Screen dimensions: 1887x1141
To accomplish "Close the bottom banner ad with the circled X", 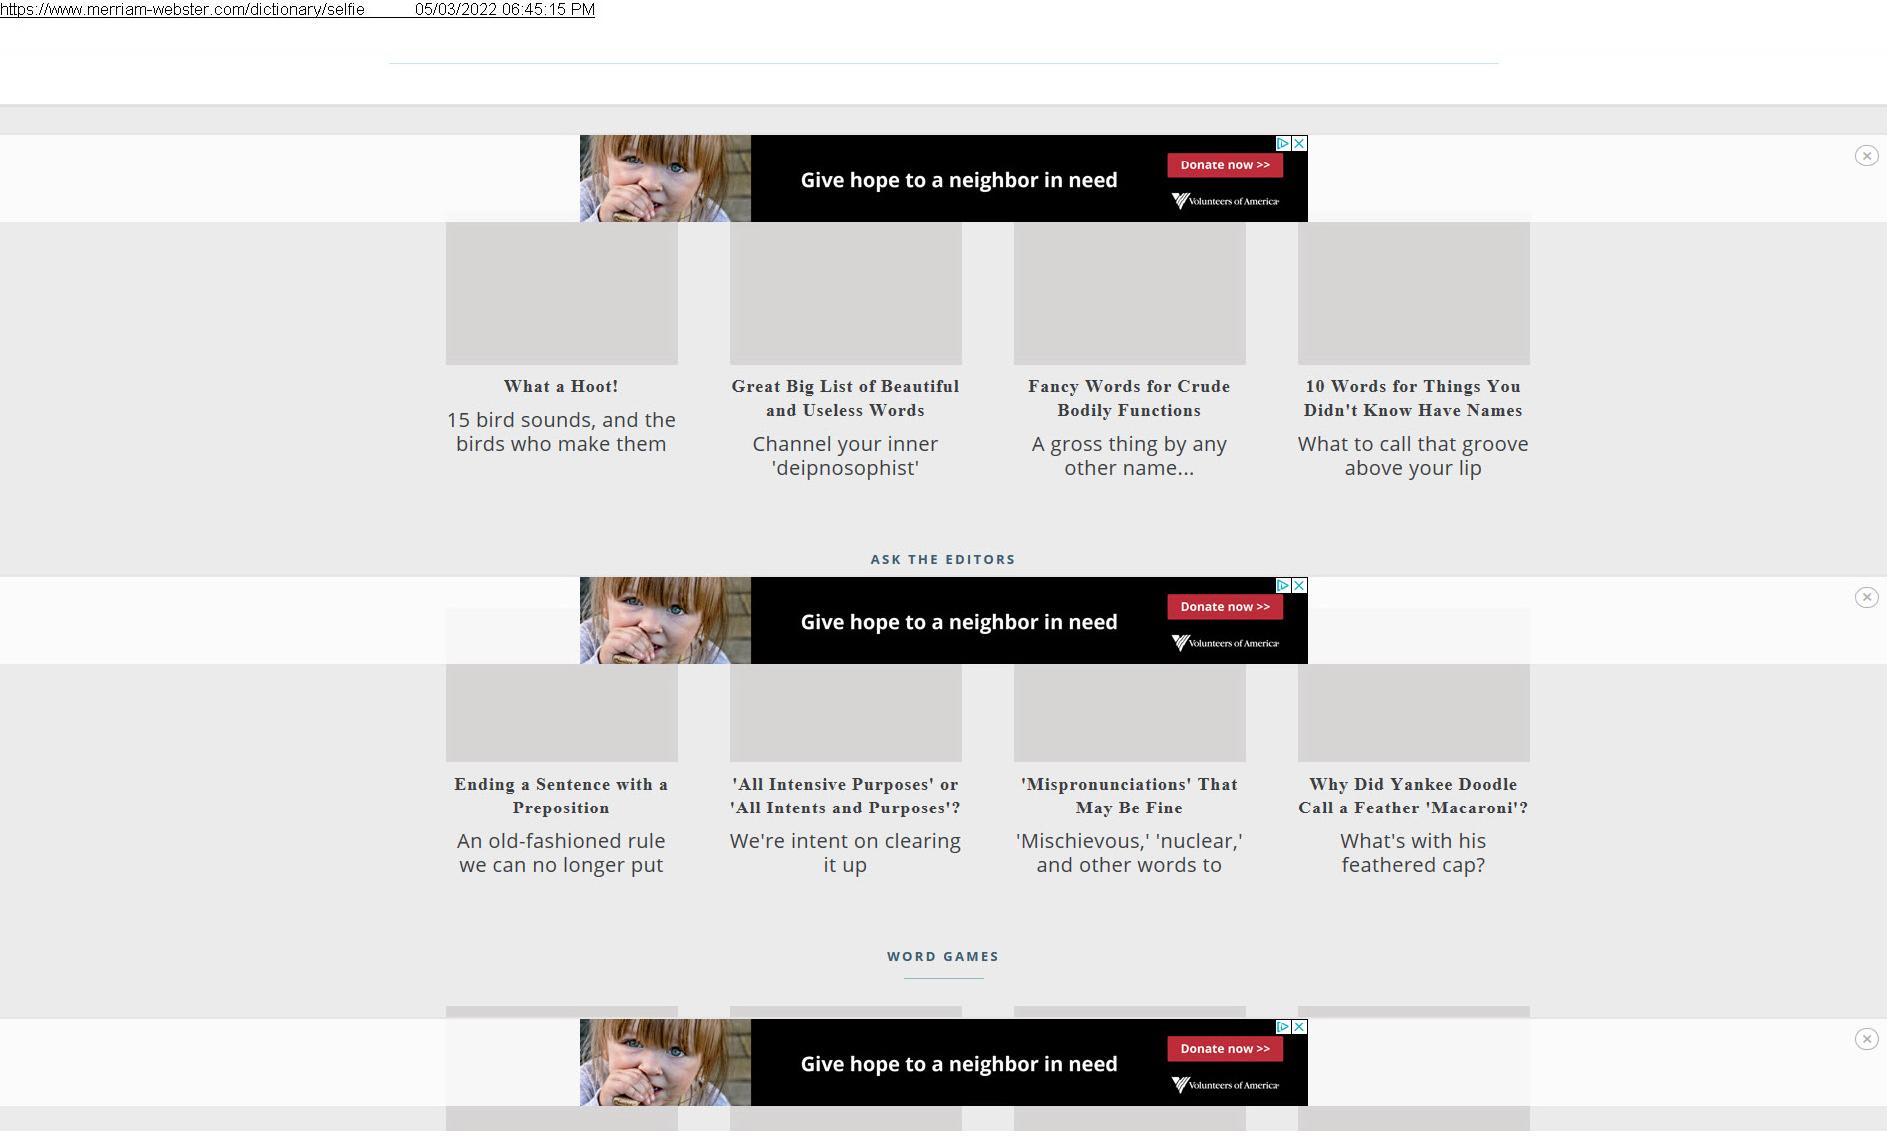I will (1866, 1040).
